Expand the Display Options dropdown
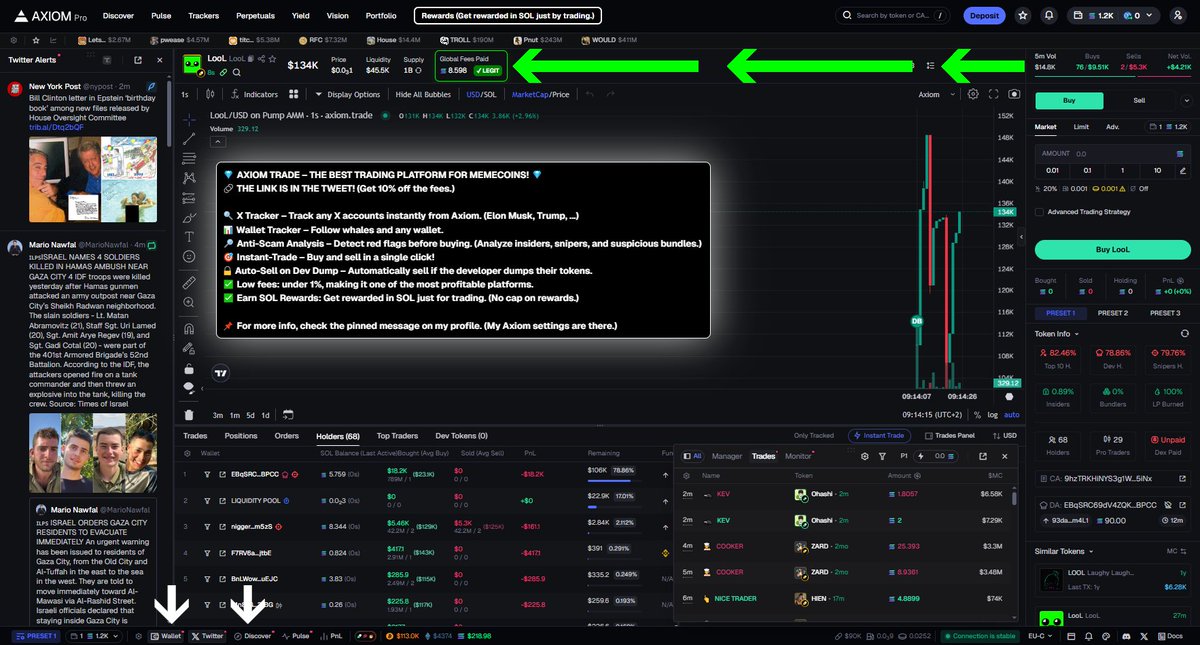The width and height of the screenshot is (1200, 645). coord(347,94)
